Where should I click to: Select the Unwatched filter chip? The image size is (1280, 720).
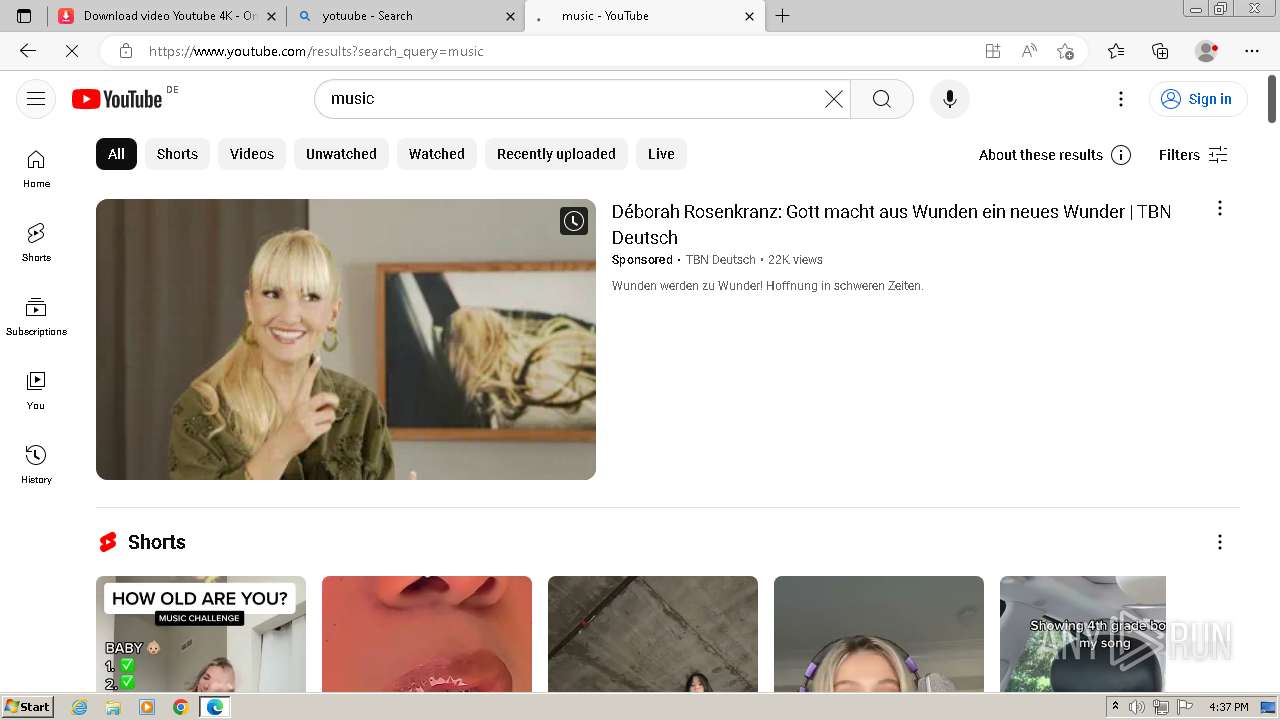point(341,154)
